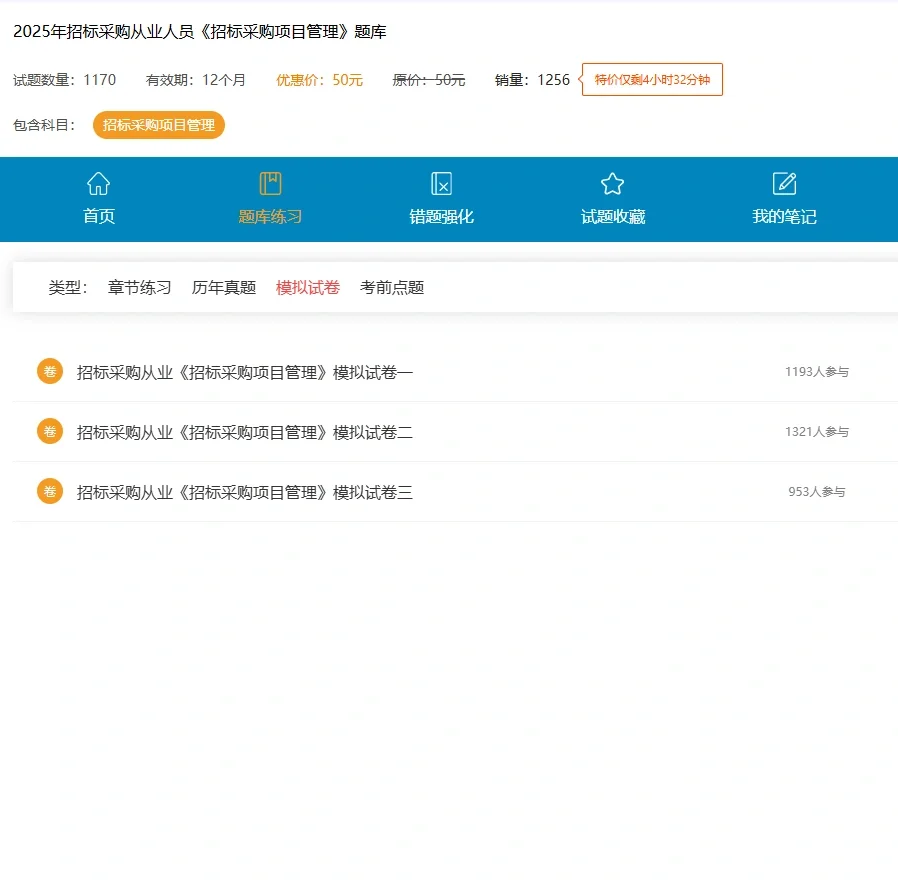Switch to the 历年真题 tab
This screenshot has height=885, width=898.
(223, 287)
